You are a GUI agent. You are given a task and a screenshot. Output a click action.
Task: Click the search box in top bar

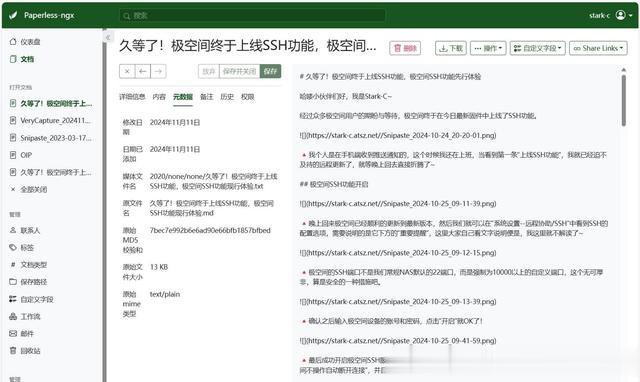point(252,16)
